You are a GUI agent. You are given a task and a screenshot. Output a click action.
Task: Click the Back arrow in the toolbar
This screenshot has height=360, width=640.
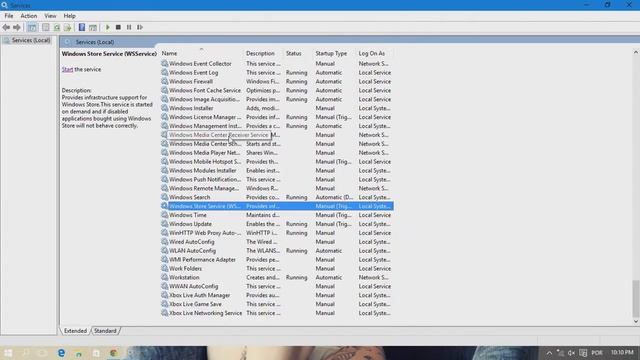(x=6, y=27)
